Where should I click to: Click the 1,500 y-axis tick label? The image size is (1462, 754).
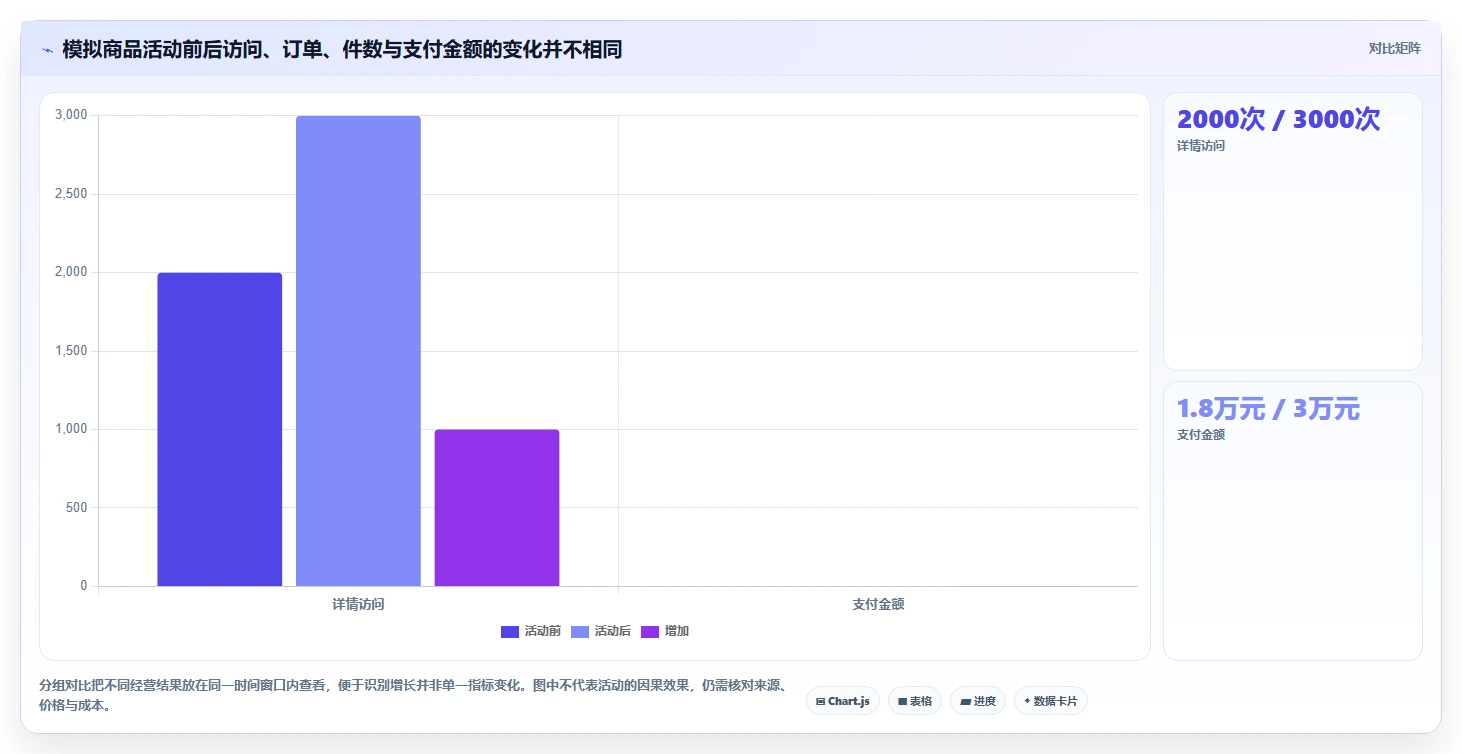tap(71, 351)
